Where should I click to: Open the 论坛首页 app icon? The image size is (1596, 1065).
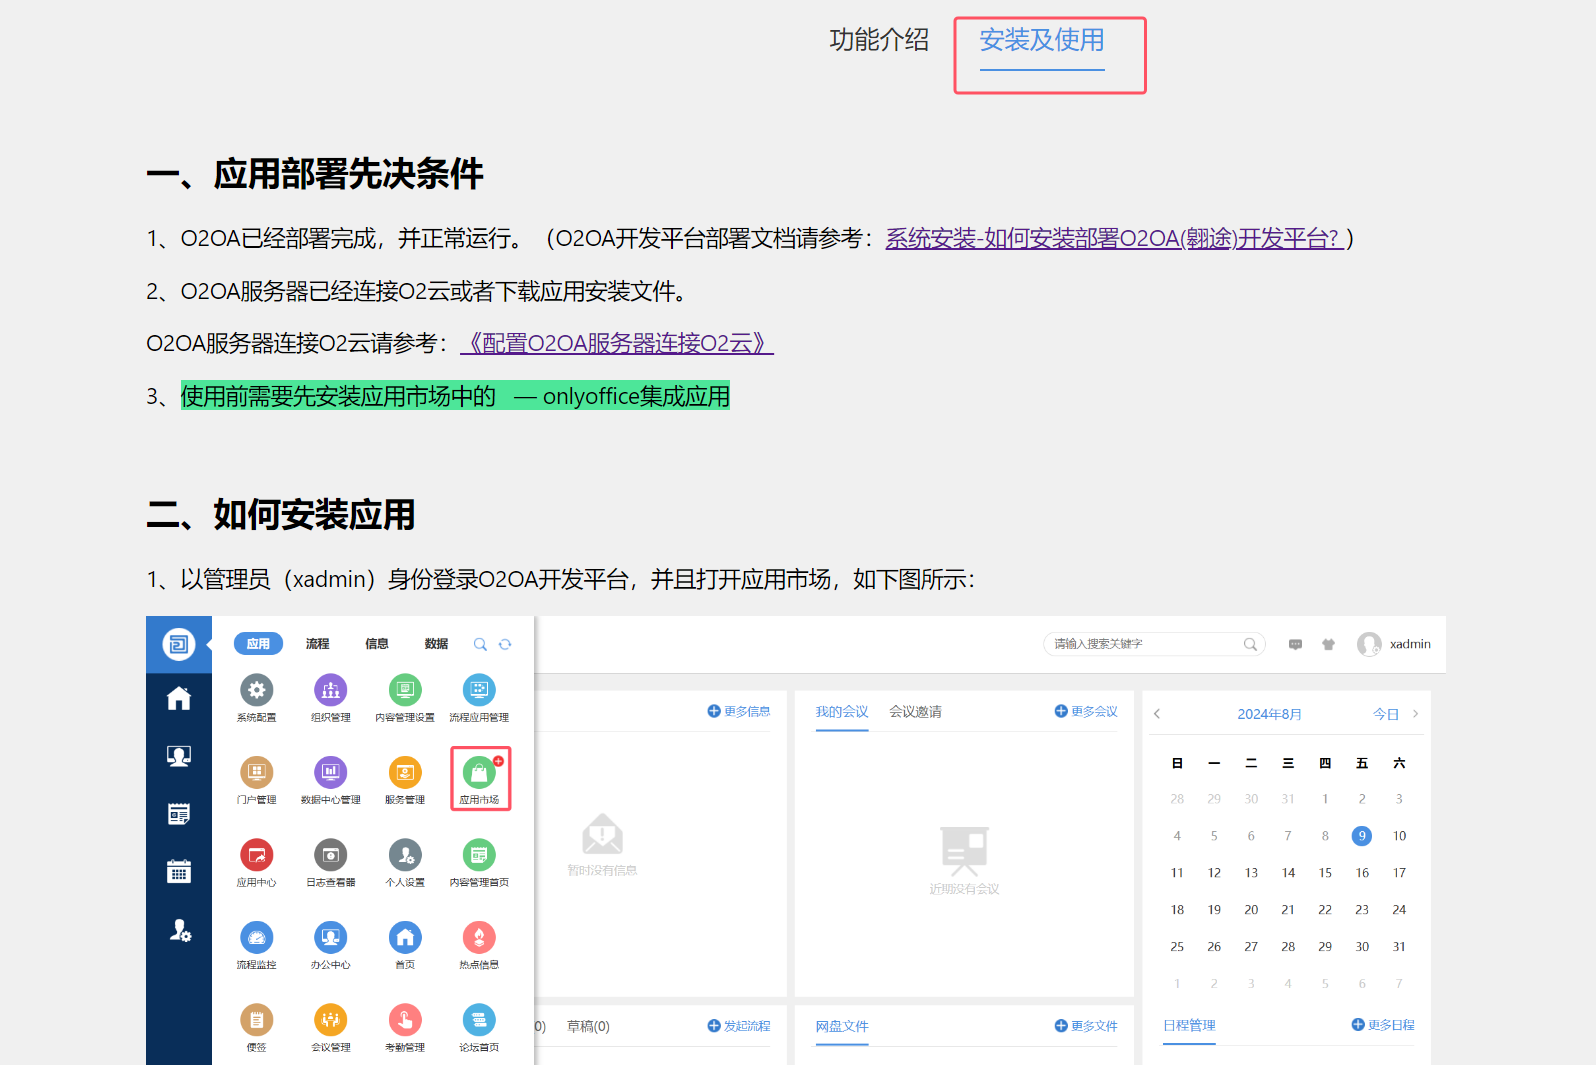point(479,1020)
